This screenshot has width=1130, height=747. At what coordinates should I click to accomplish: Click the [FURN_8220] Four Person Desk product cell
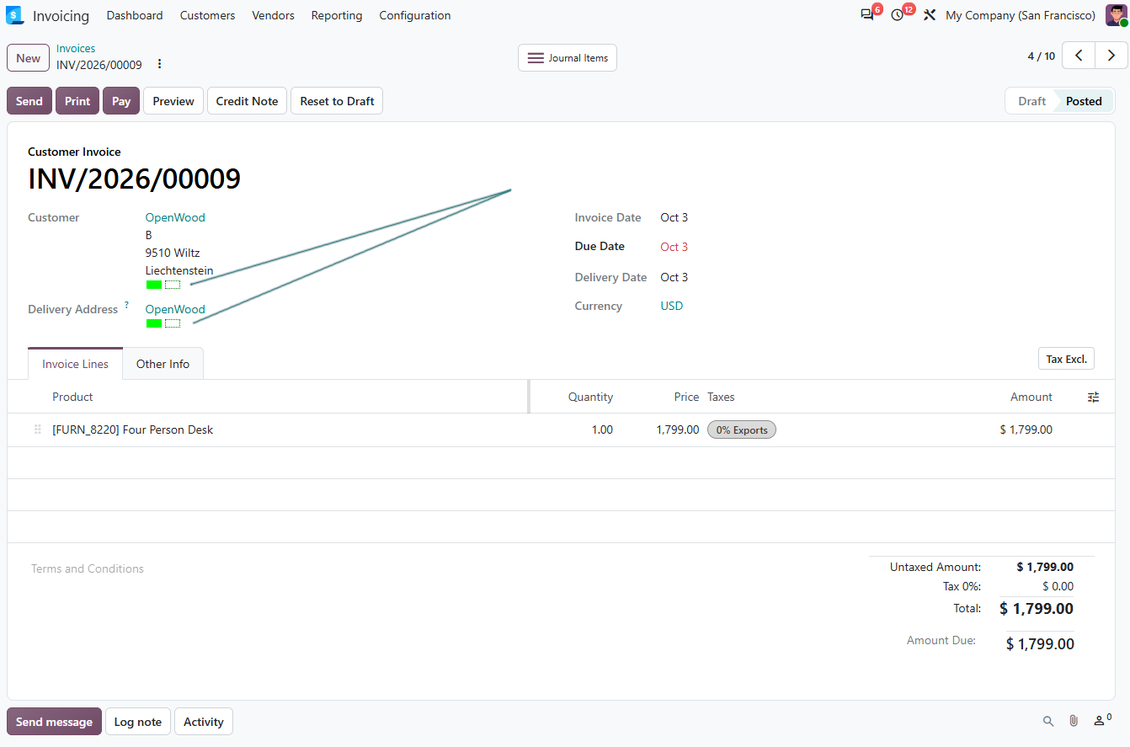point(133,429)
